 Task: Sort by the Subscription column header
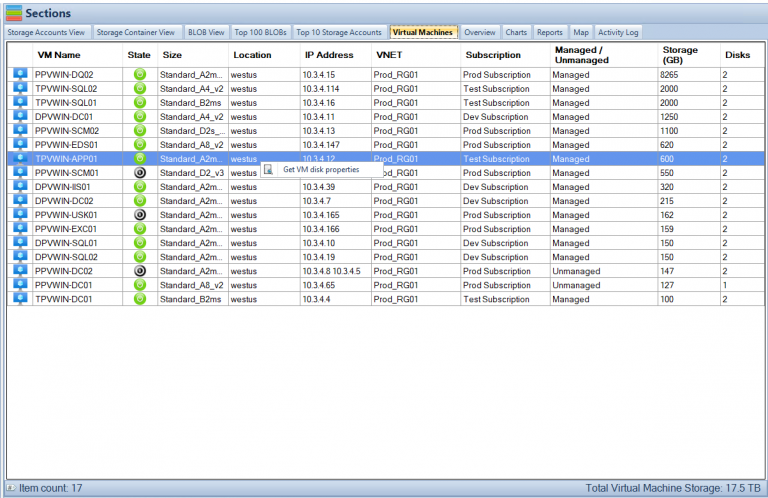click(x=505, y=55)
